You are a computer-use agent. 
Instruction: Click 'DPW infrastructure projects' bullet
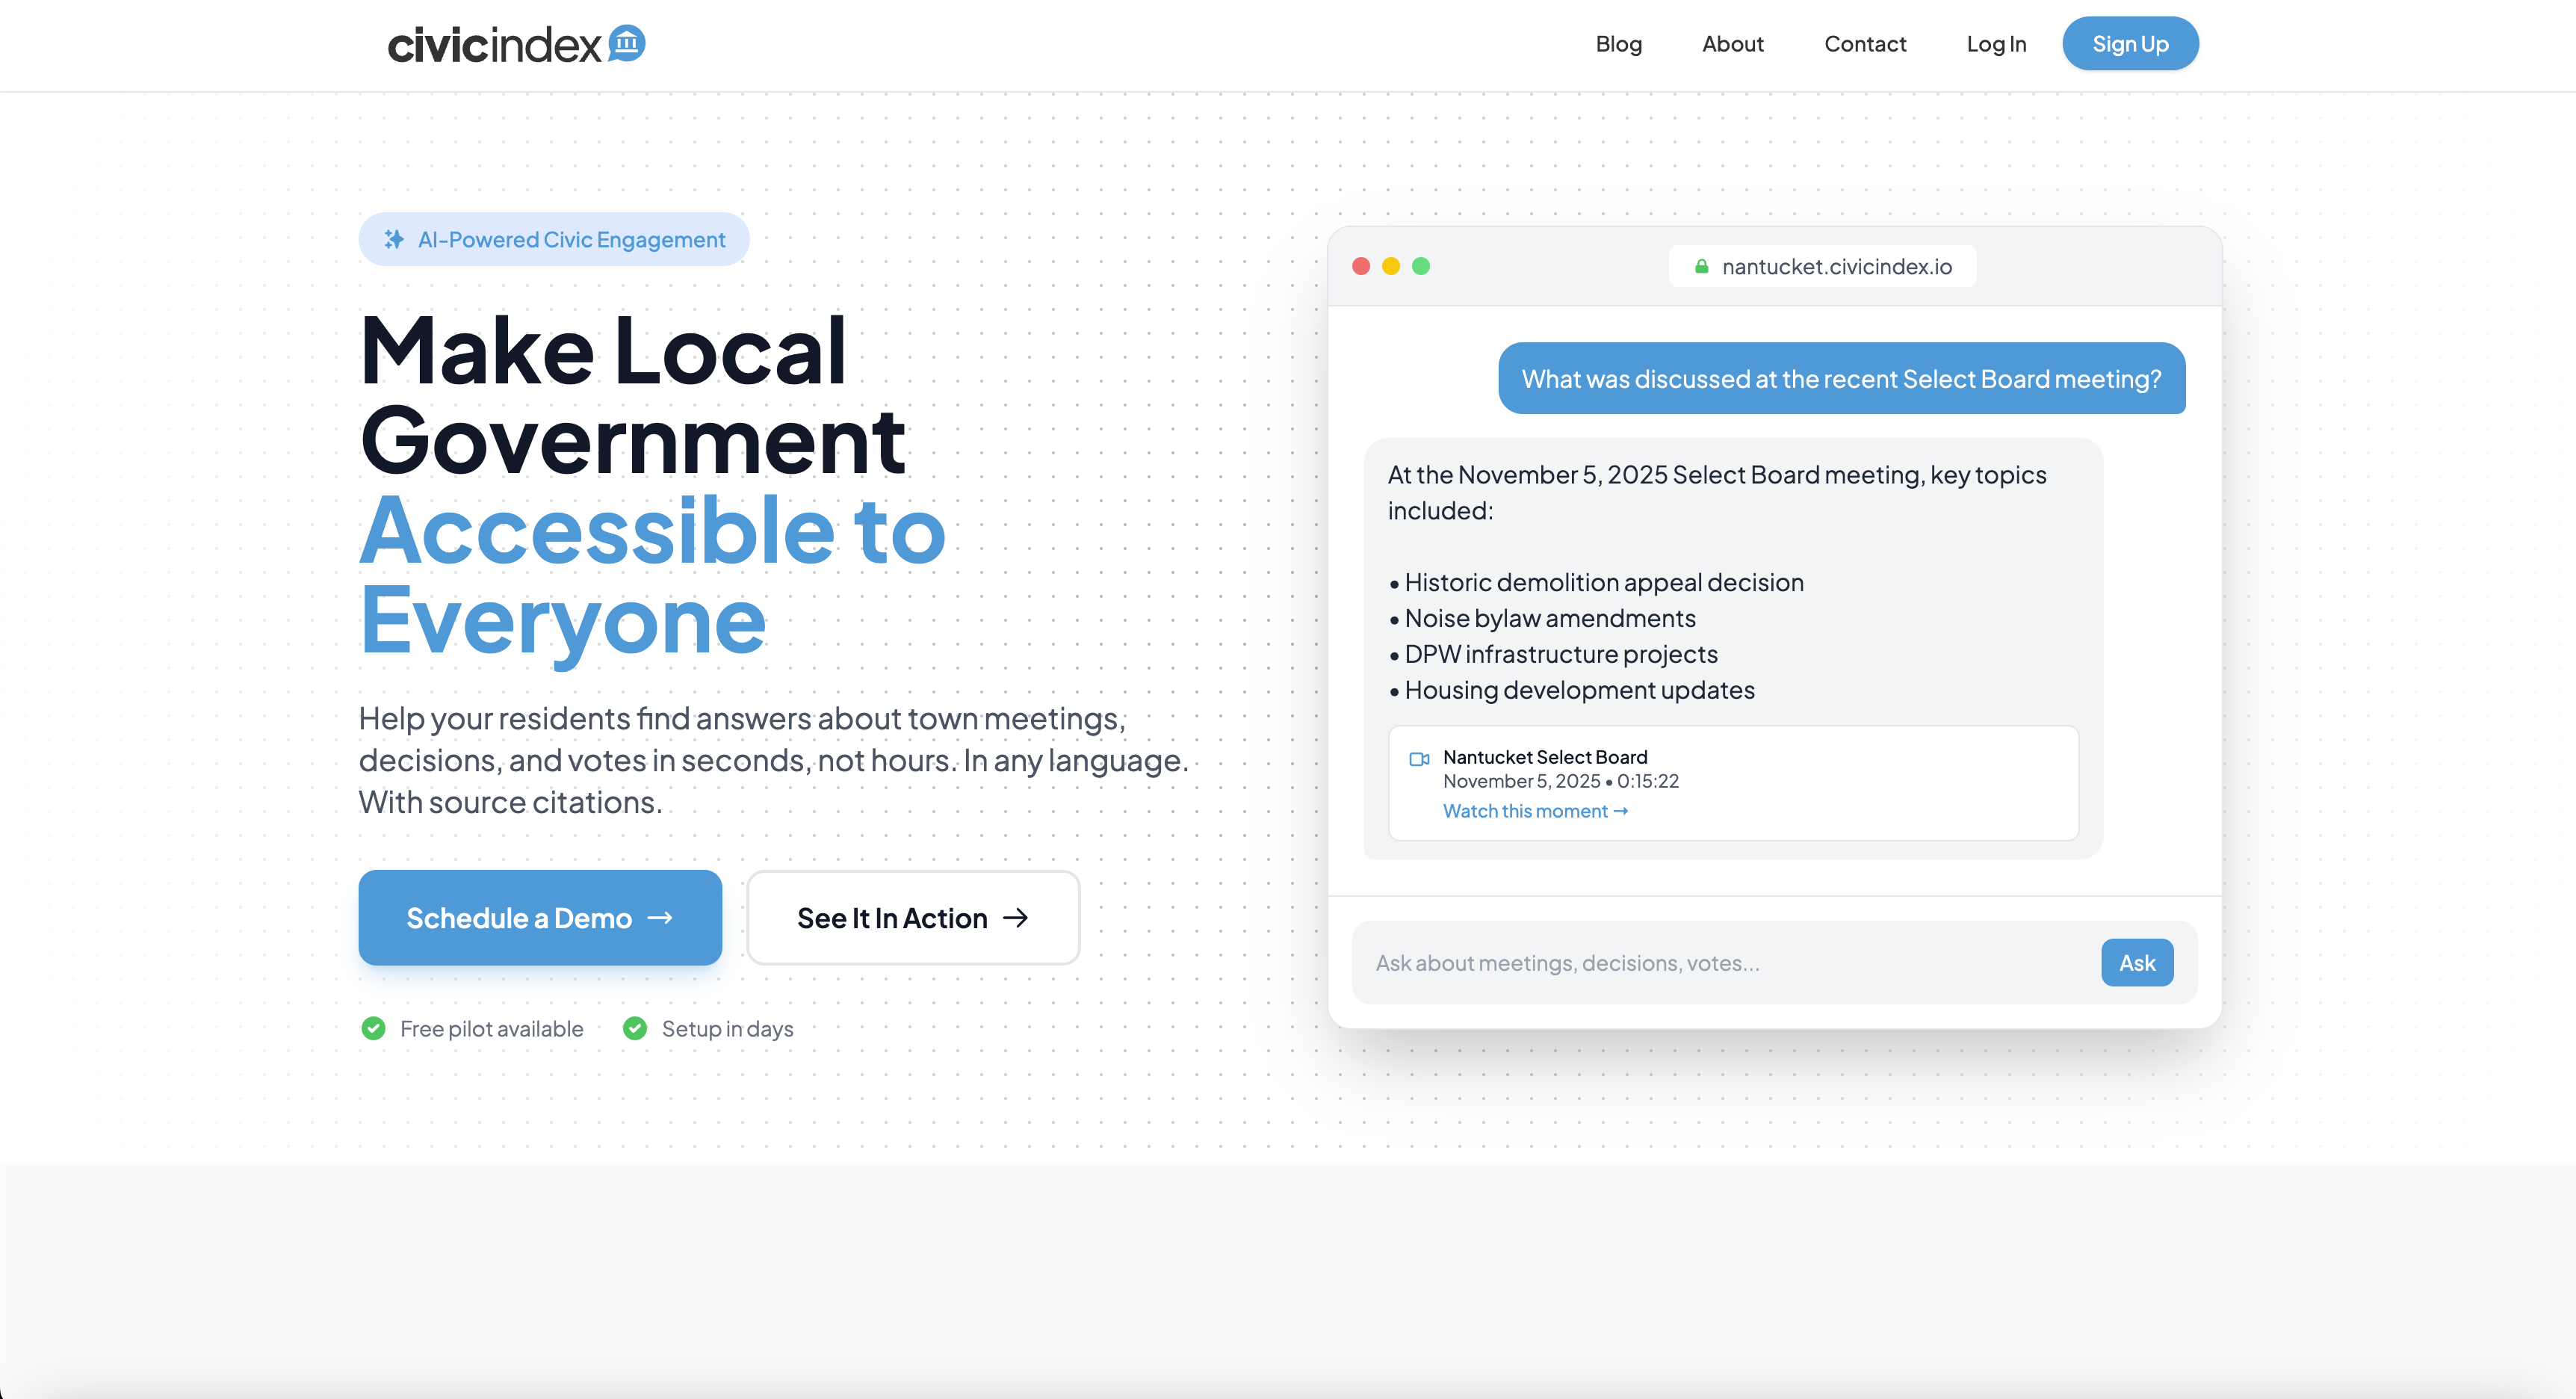(x=1553, y=654)
